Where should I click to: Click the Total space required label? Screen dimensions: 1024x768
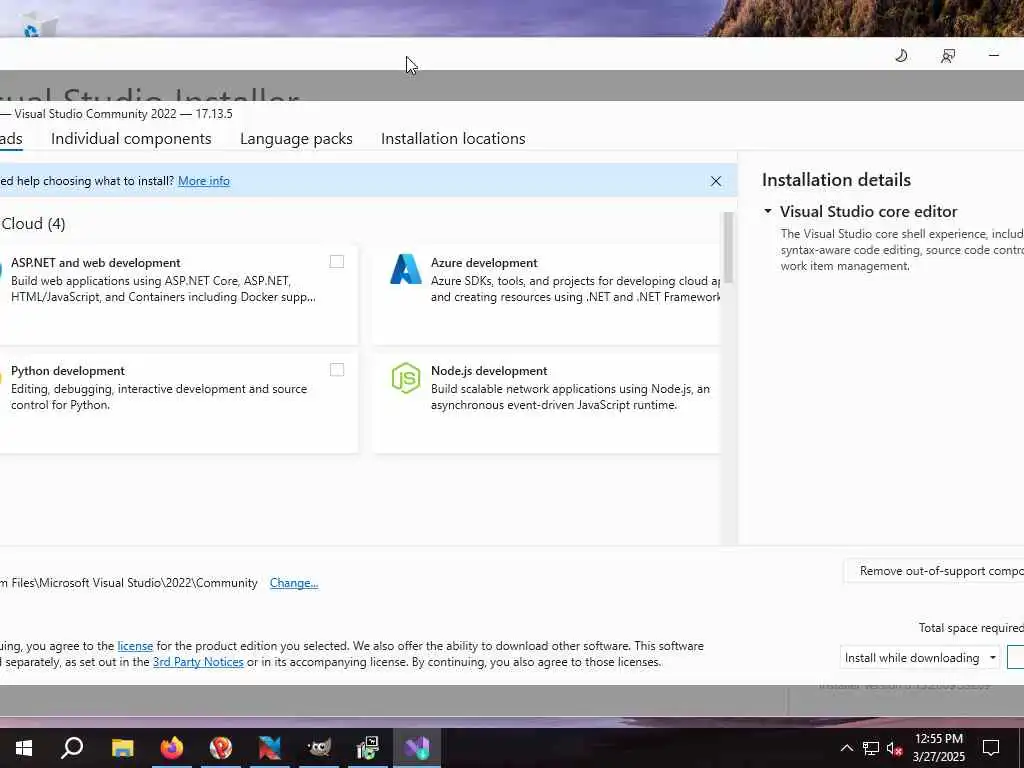[971, 628]
